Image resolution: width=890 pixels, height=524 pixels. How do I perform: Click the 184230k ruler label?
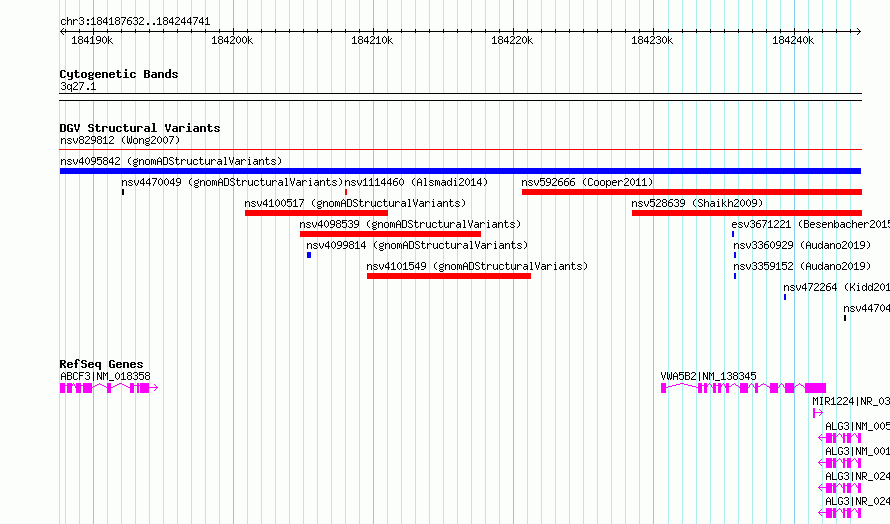click(652, 40)
